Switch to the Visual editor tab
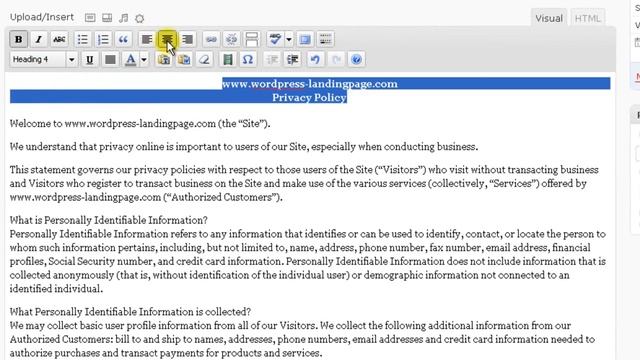 pos(549,18)
